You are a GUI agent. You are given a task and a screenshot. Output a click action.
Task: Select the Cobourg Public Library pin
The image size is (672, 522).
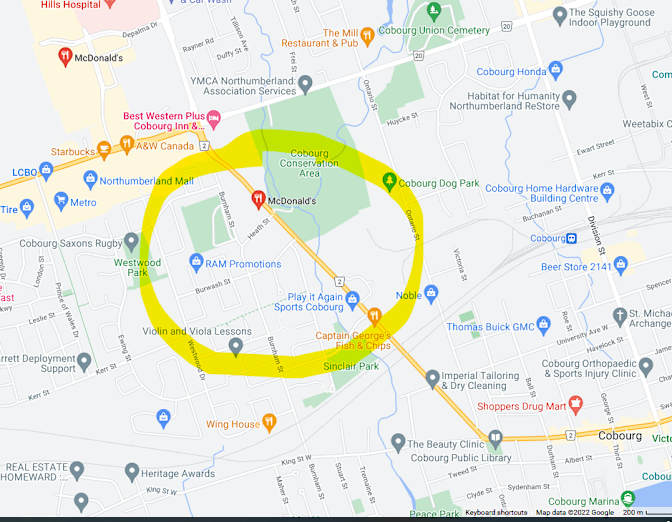(x=495, y=438)
